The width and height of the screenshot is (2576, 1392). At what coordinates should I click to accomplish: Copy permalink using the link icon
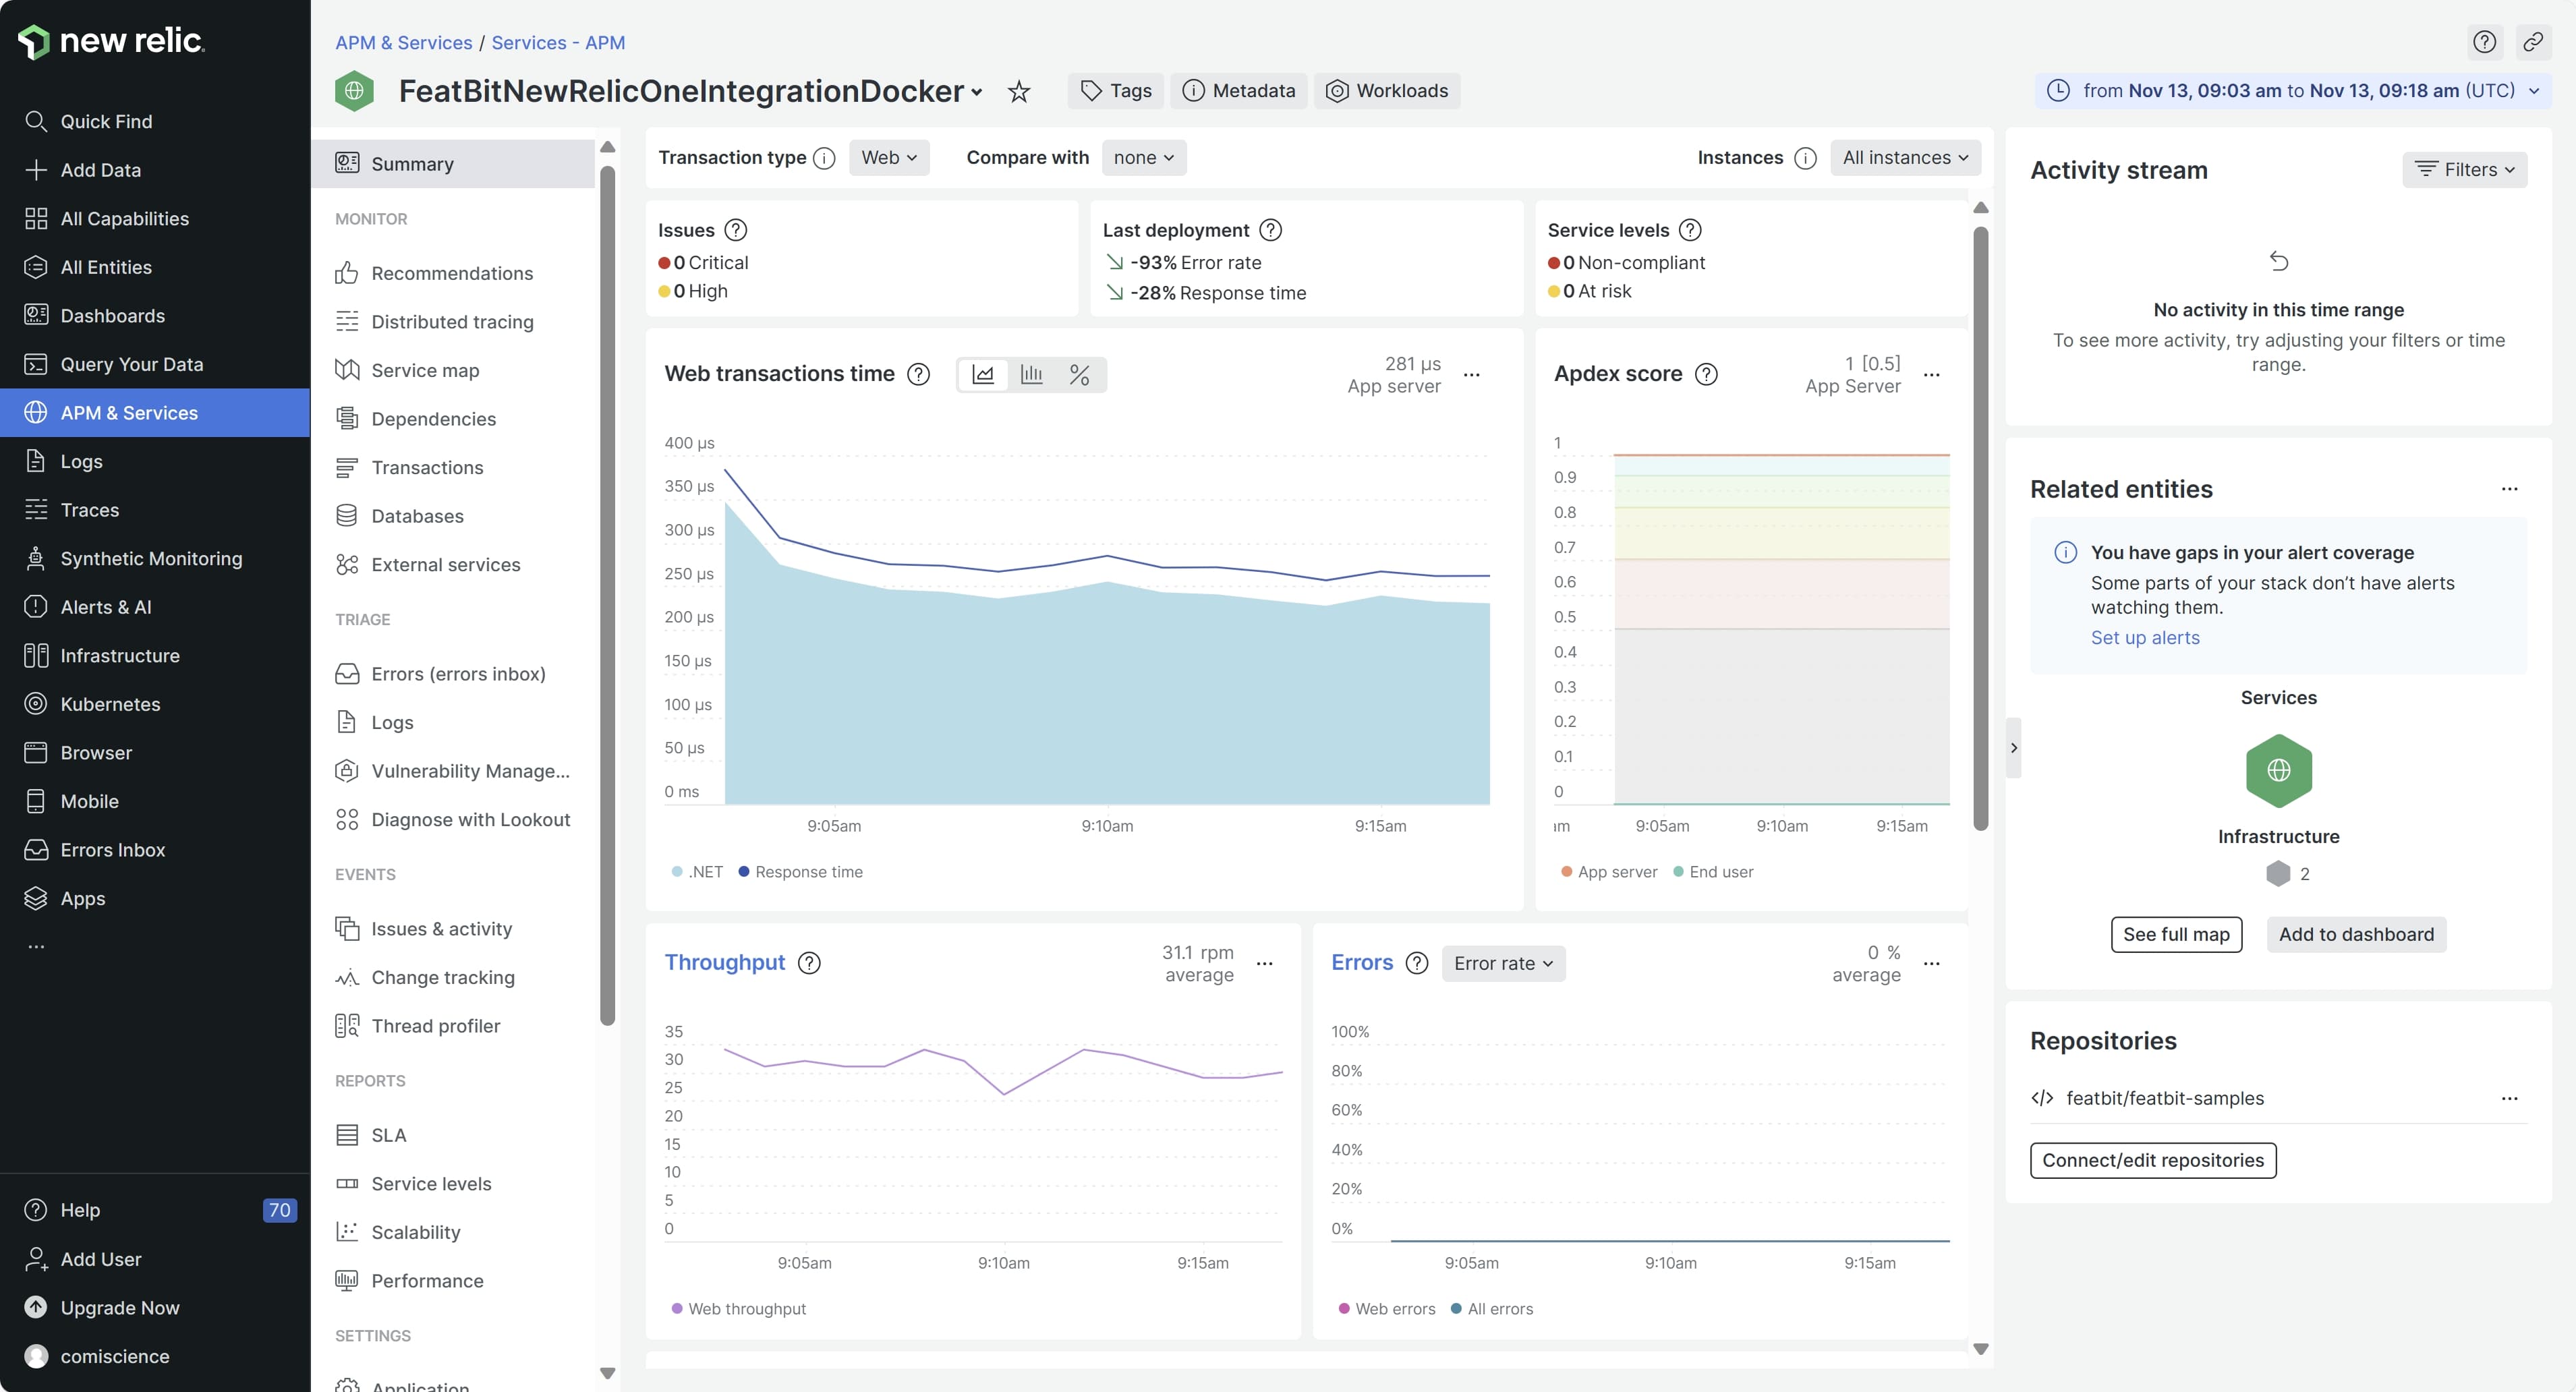pos(2532,42)
